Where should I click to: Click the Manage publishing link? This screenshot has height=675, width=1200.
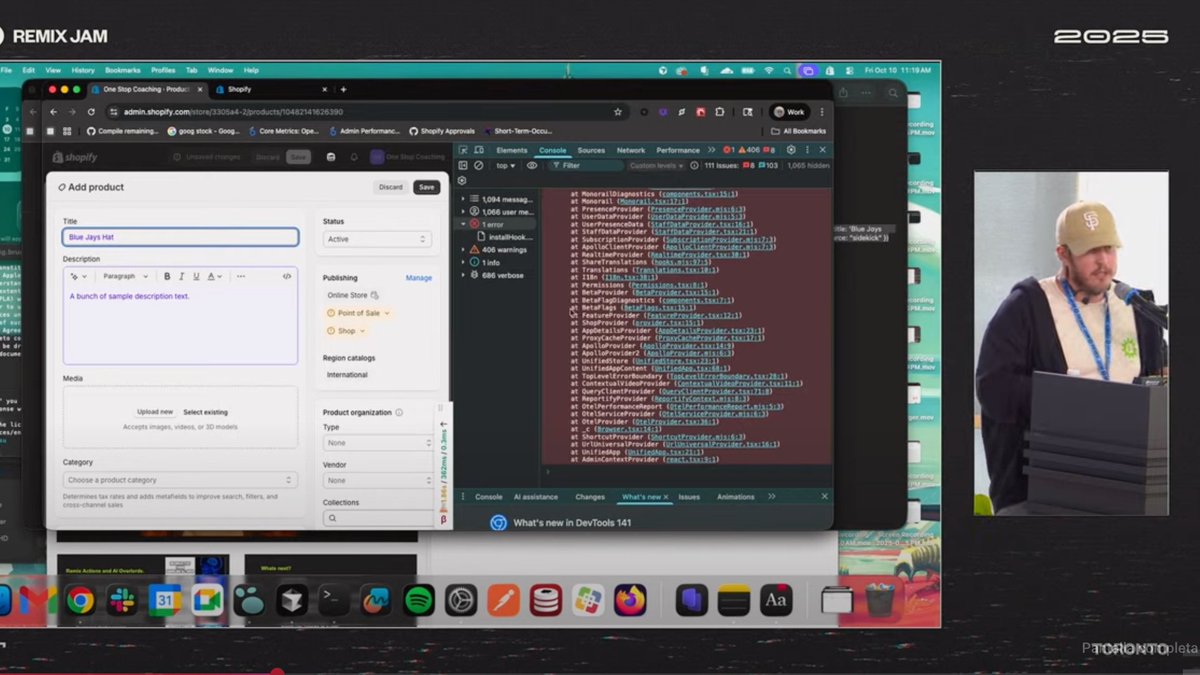point(419,278)
